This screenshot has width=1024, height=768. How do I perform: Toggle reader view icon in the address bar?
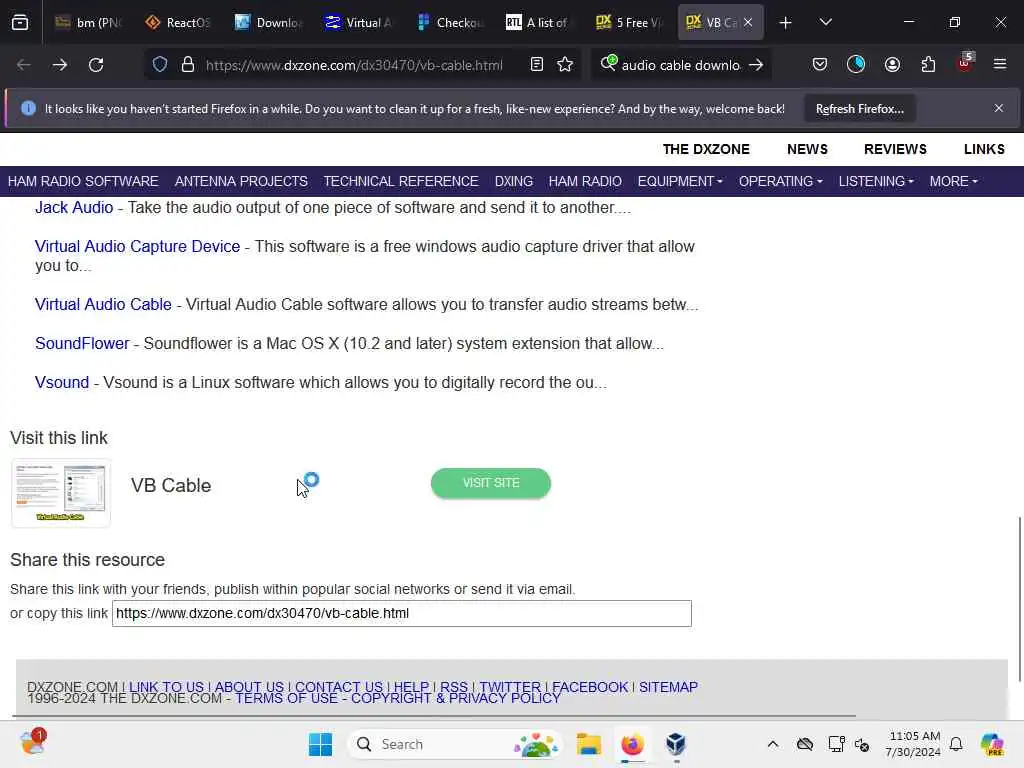(537, 64)
